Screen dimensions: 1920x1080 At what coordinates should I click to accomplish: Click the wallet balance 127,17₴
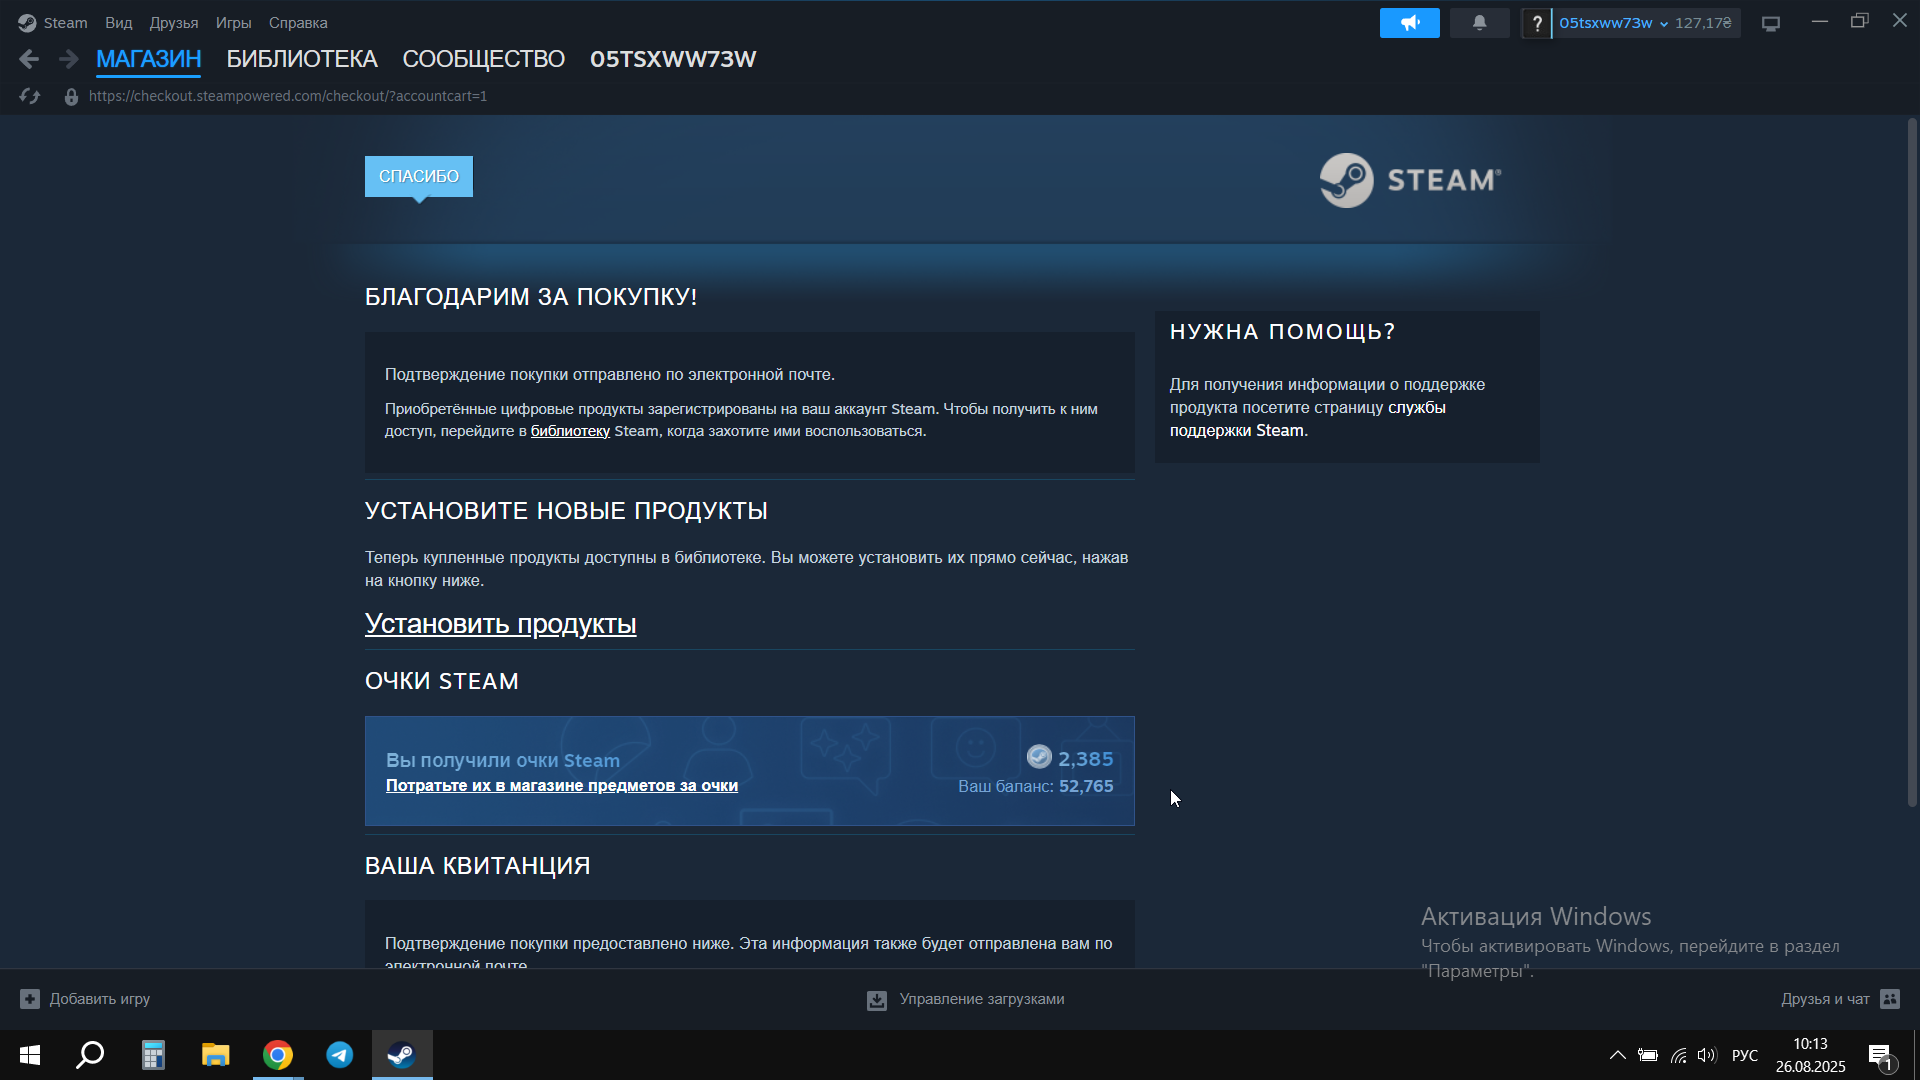pyautogui.click(x=1703, y=23)
